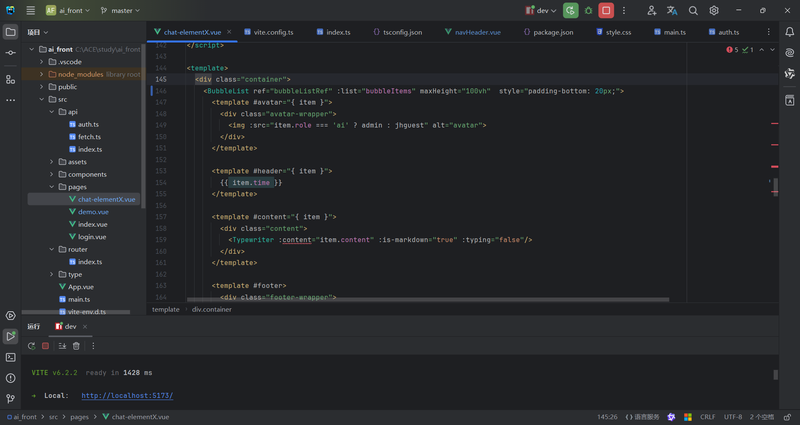800x425 pixels.
Task: Open the dev run configuration dropdown
Action: click(x=541, y=10)
